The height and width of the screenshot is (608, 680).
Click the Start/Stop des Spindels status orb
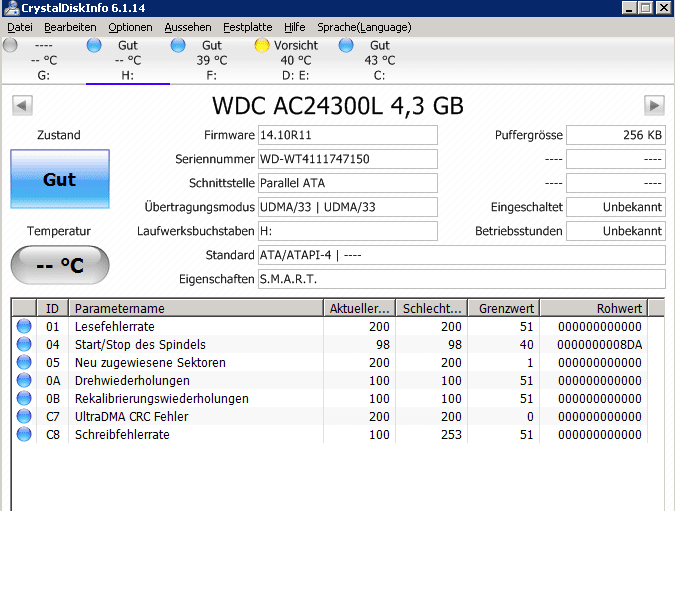(24, 344)
